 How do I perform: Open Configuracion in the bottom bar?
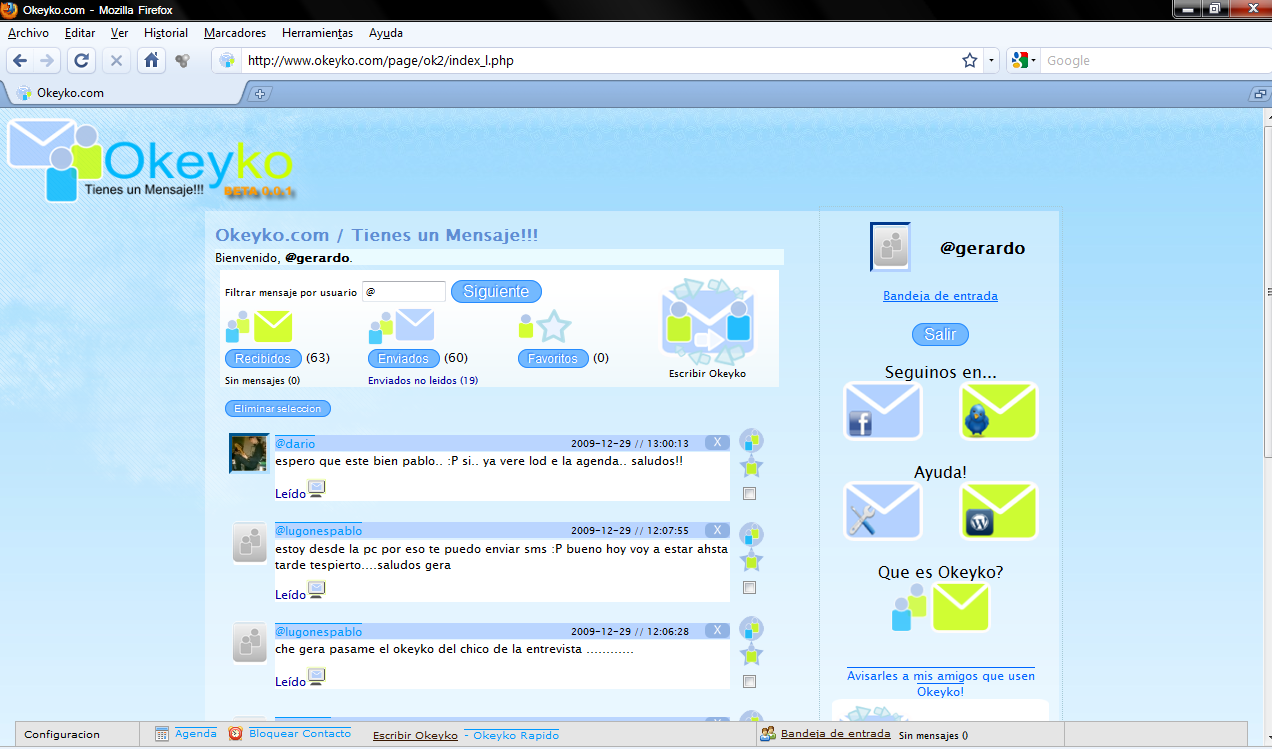[62, 734]
